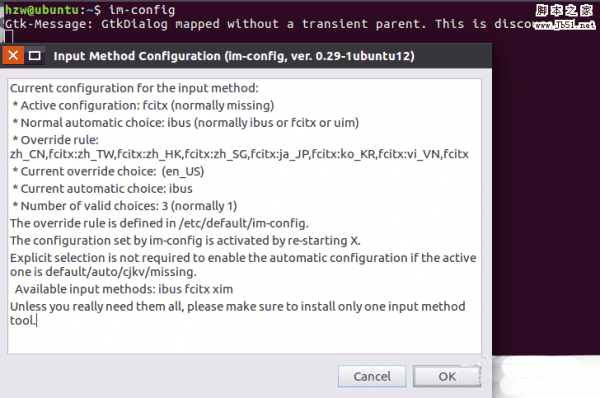600x398 pixels.
Task: Close the Input Method Configuration dialog
Action: tap(13, 55)
